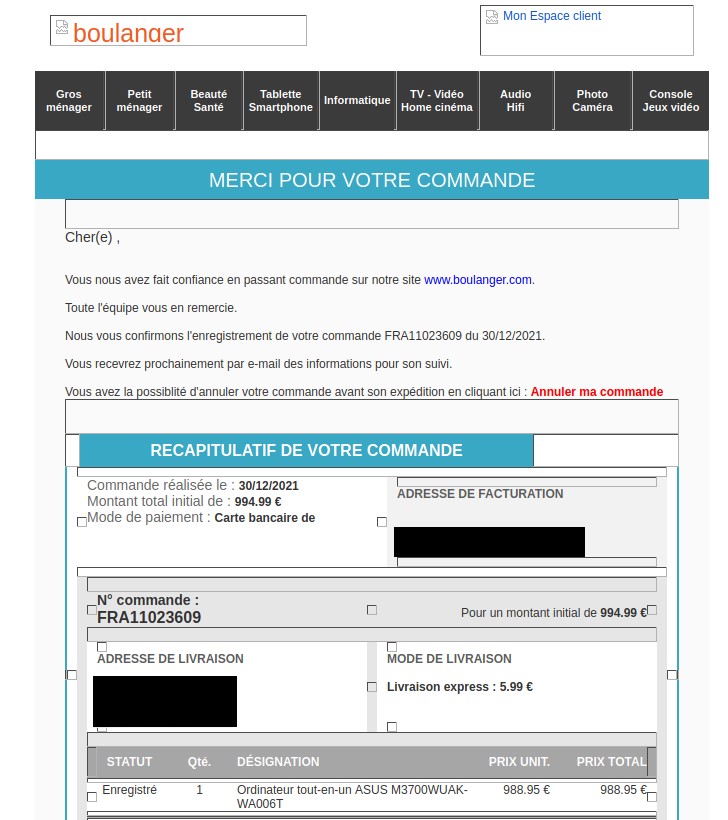Image resolution: width=728 pixels, height=820 pixels.
Task: Go to Tablette Smartphone section
Action: pyautogui.click(x=281, y=100)
